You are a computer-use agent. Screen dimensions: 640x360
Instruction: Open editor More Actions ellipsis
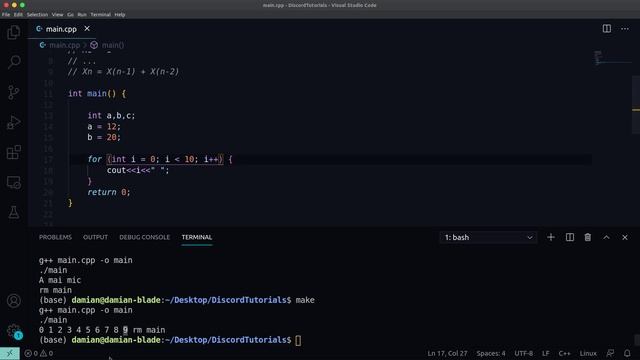coord(625,29)
